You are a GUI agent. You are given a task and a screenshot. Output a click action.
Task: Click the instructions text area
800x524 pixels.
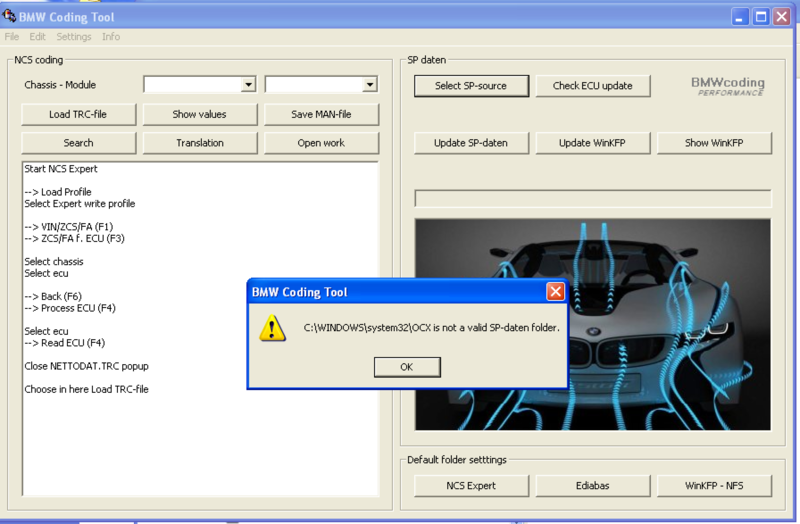201,329
